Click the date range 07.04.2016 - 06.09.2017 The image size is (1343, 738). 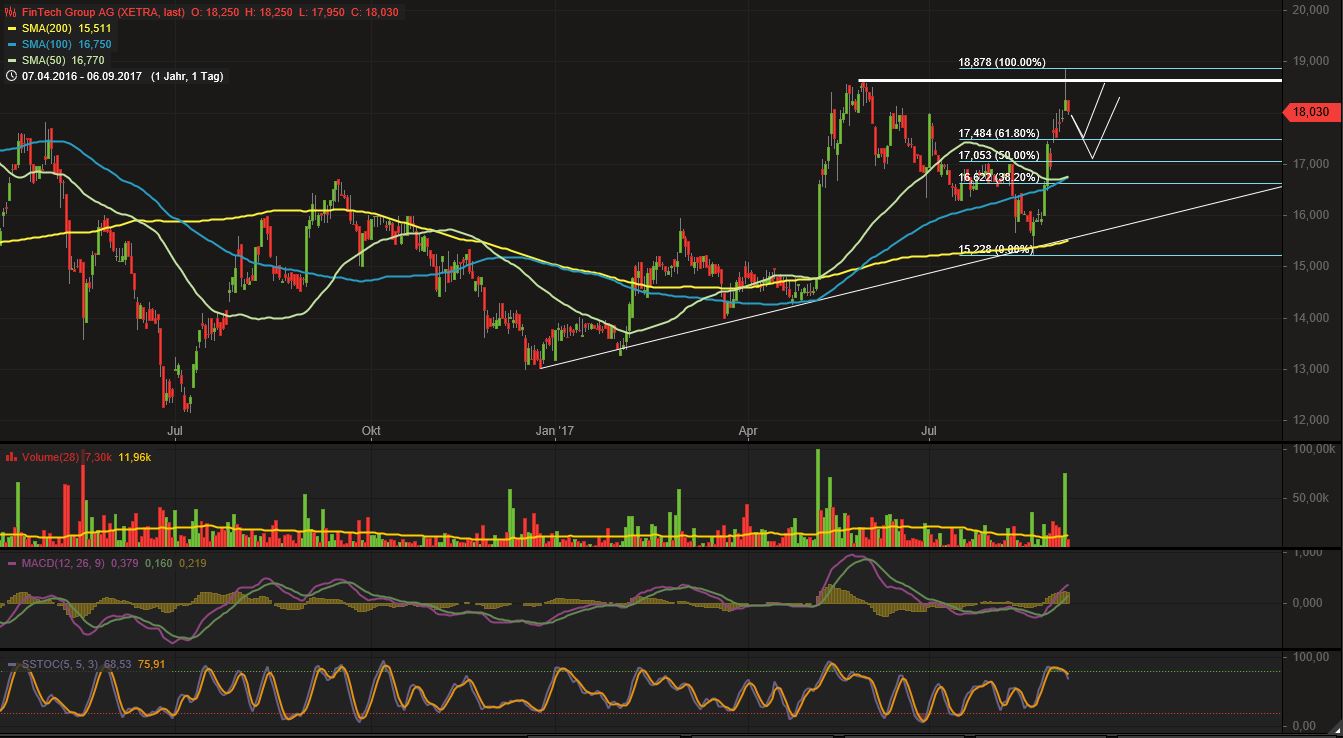point(80,75)
